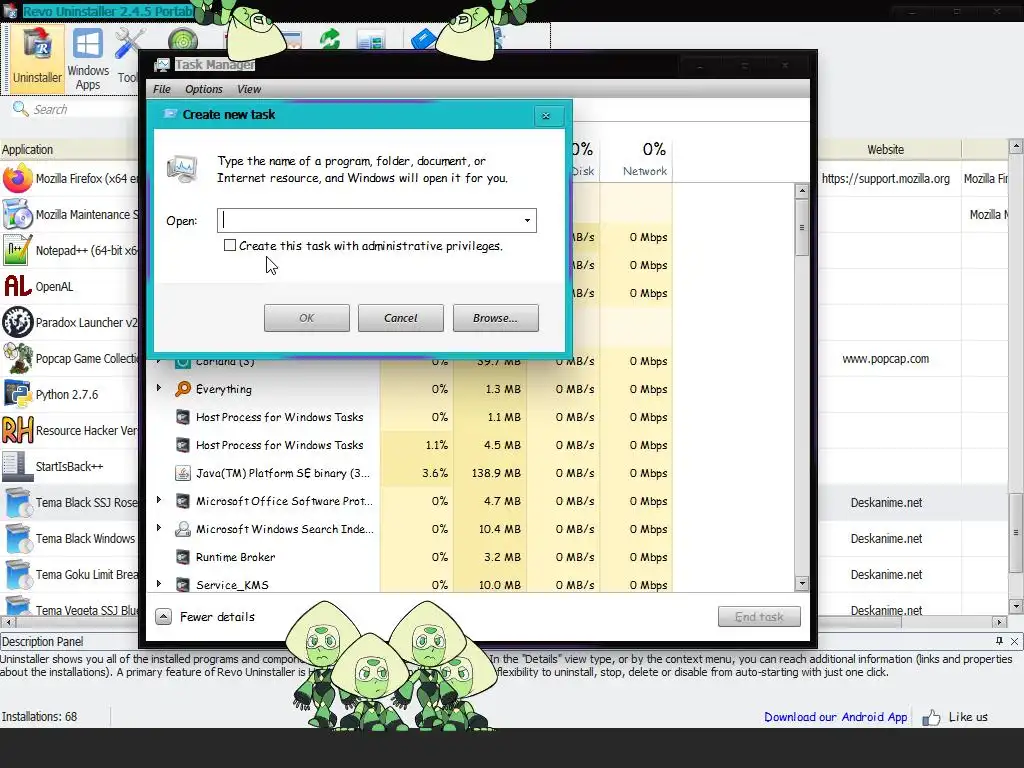Click Task Manager scrollbar up arrow
1024x768 pixels.
pyautogui.click(x=802, y=191)
